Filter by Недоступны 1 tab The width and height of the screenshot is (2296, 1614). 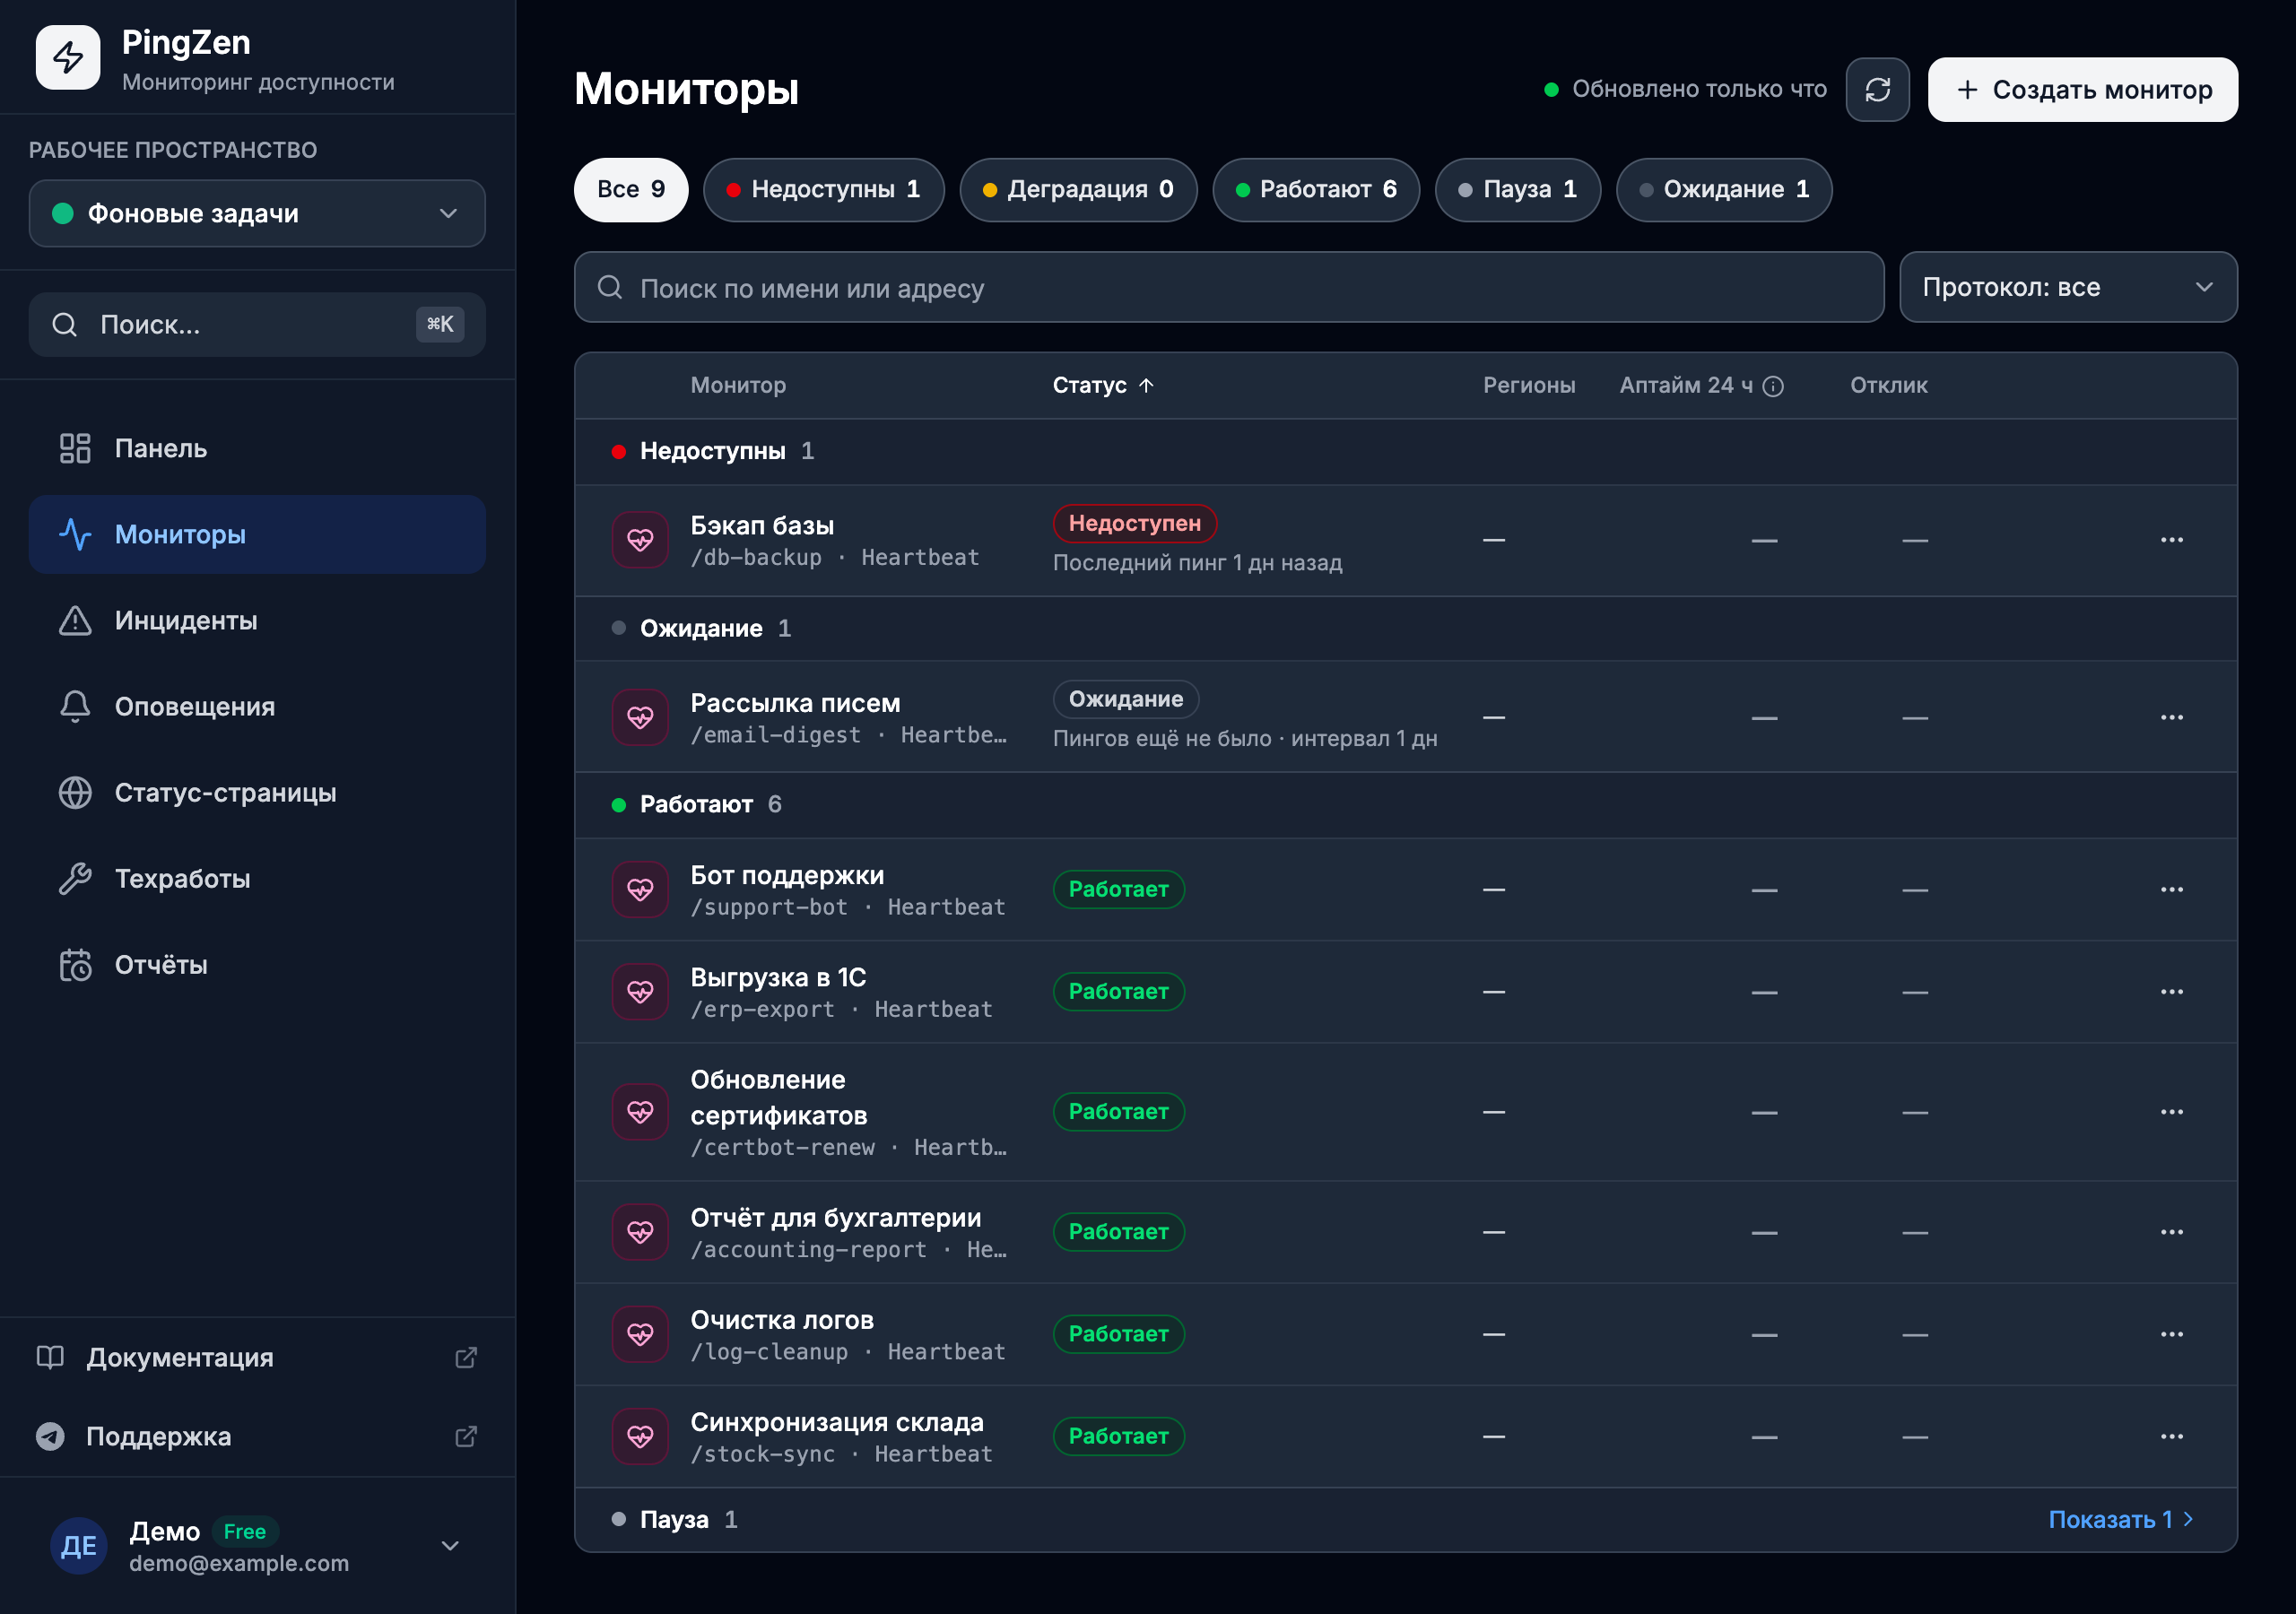click(823, 189)
